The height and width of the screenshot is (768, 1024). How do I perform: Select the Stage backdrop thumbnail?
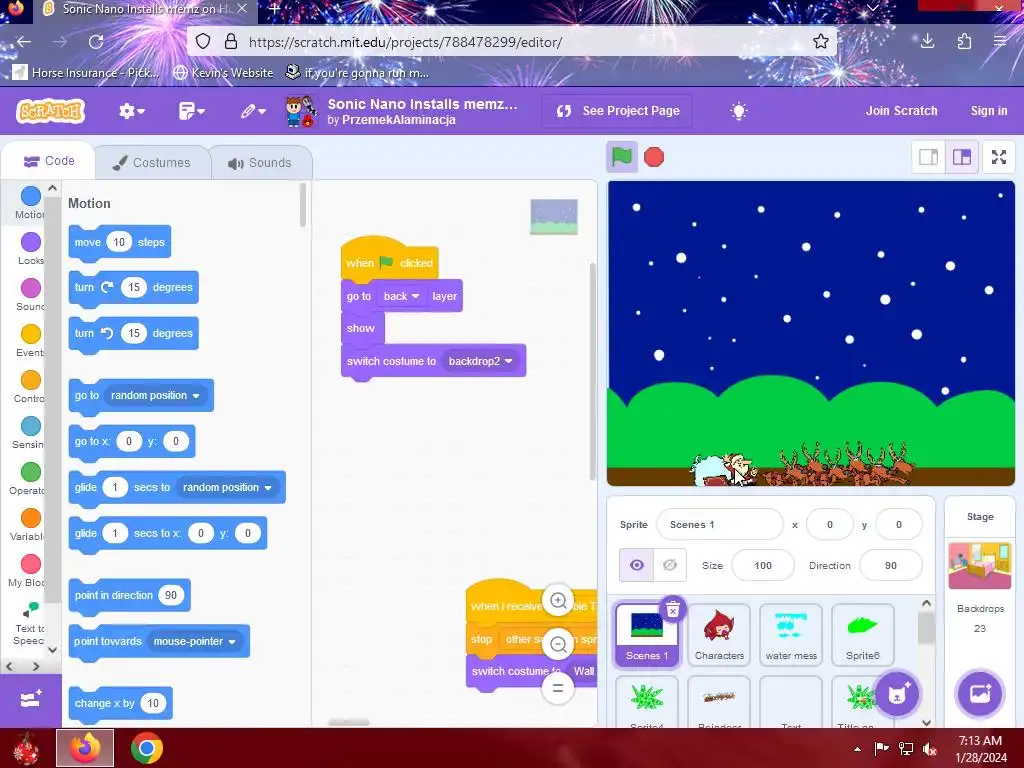pos(980,566)
